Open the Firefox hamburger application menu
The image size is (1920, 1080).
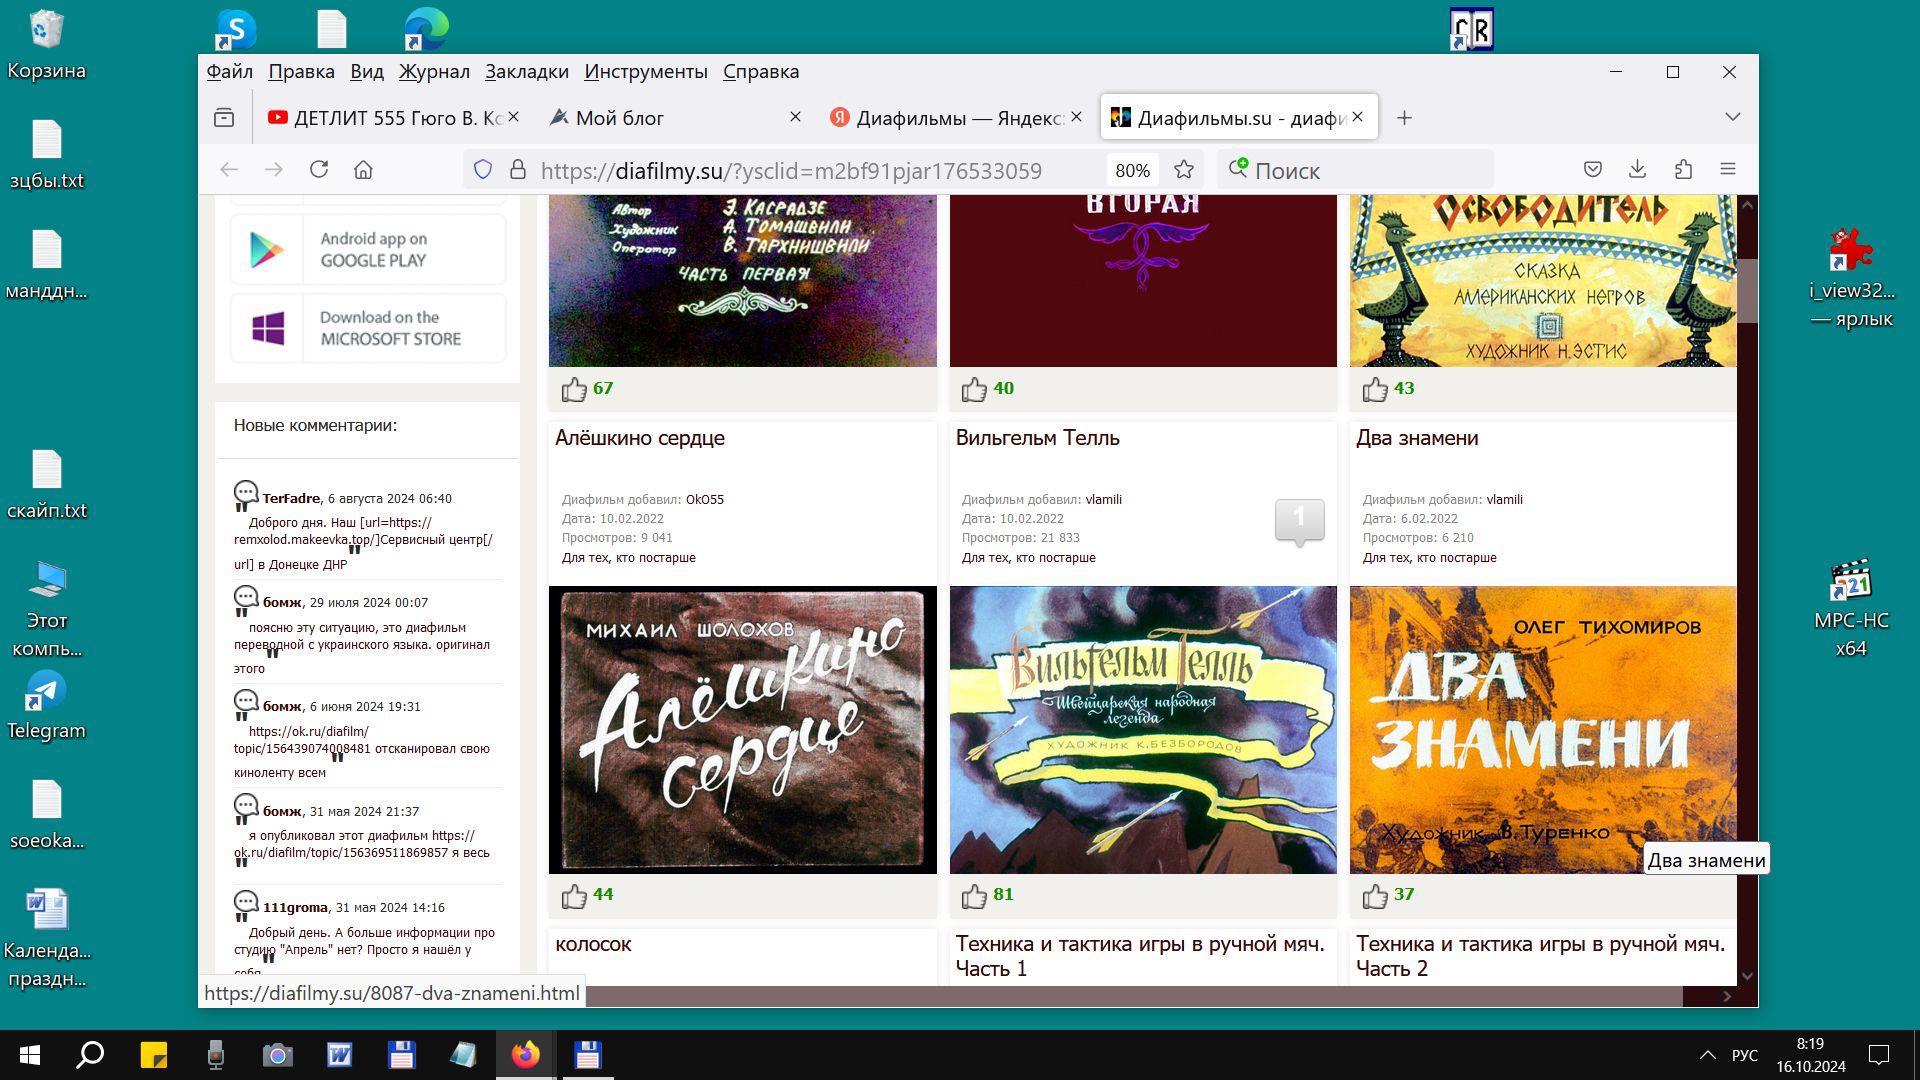click(x=1728, y=170)
